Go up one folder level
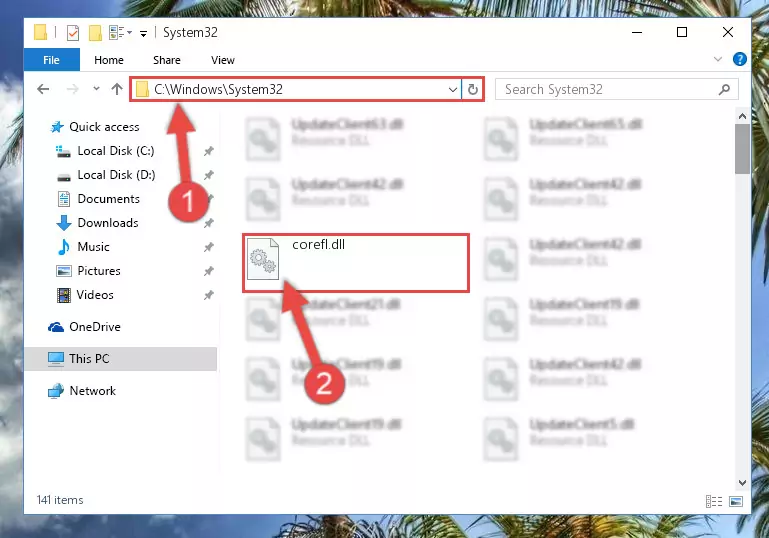Image resolution: width=769 pixels, height=538 pixels. click(117, 89)
